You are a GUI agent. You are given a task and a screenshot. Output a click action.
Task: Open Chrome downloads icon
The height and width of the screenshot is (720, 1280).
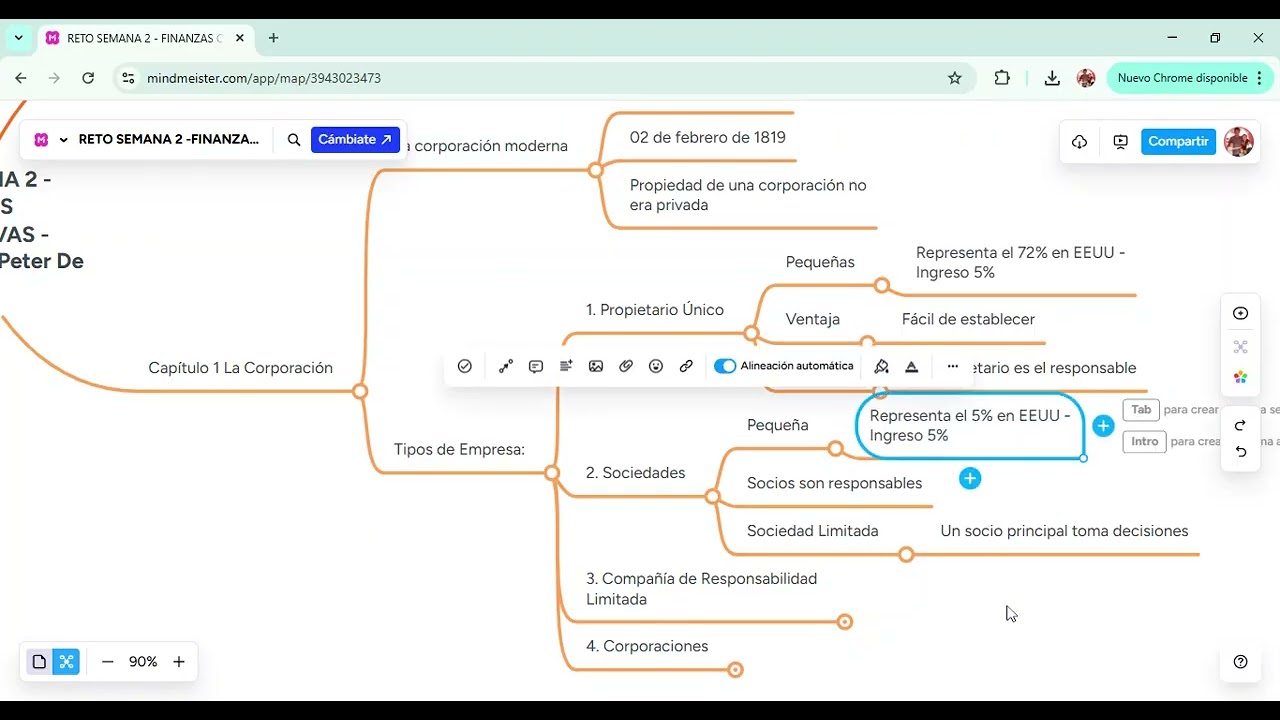[x=1052, y=78]
